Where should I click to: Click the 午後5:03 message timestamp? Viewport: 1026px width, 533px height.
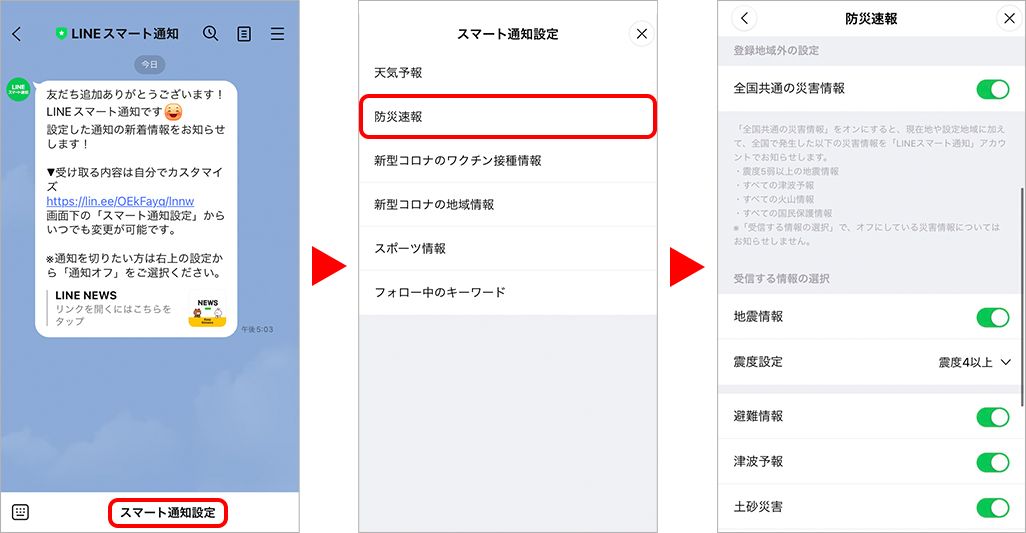pos(257,329)
